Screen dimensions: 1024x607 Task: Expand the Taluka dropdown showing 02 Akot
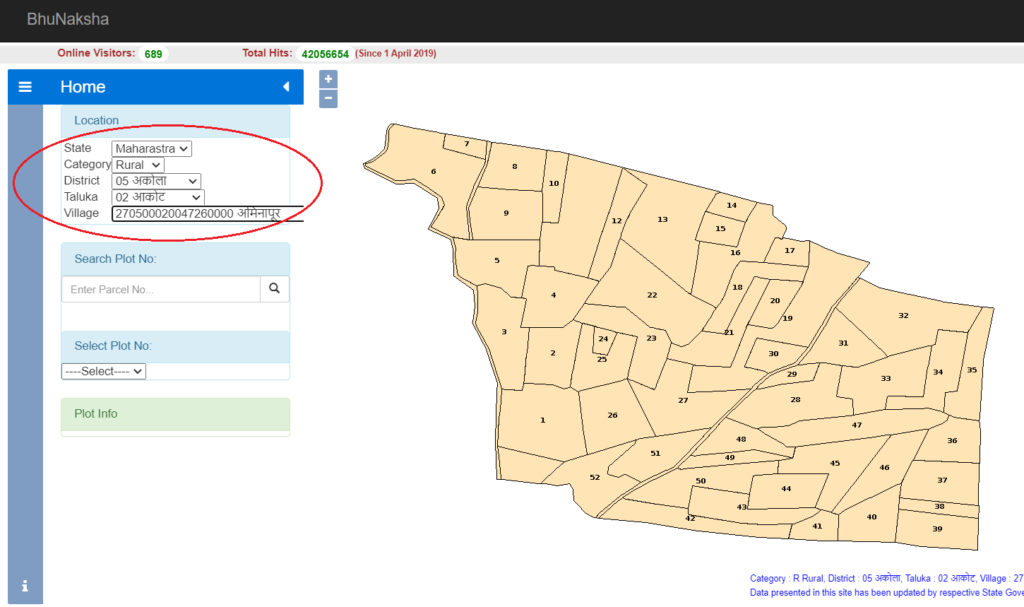tap(157, 197)
